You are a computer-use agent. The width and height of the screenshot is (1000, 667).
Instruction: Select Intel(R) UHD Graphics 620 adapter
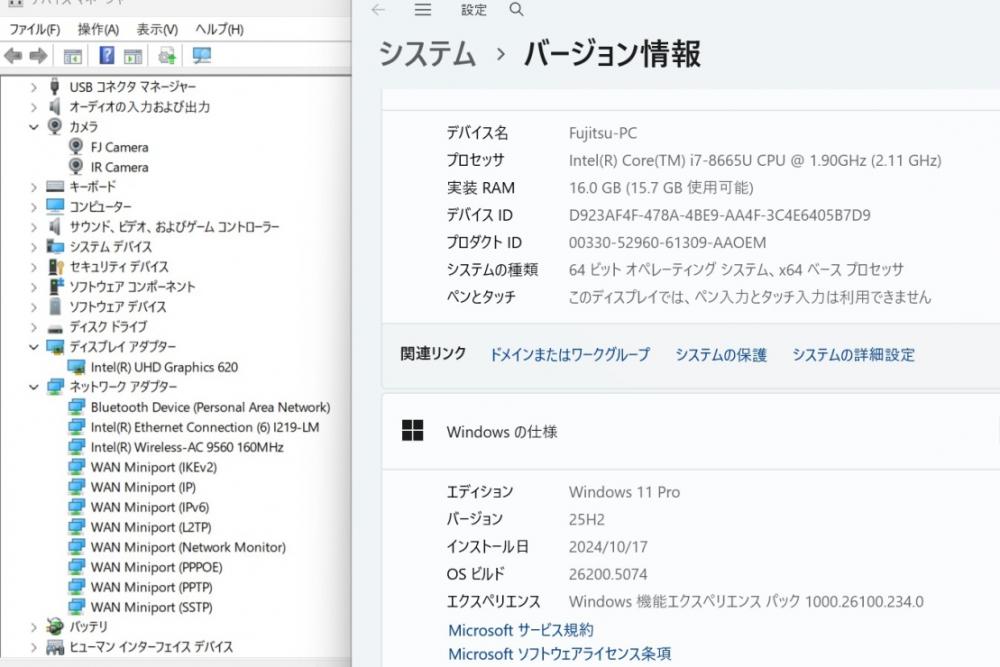click(x=164, y=367)
